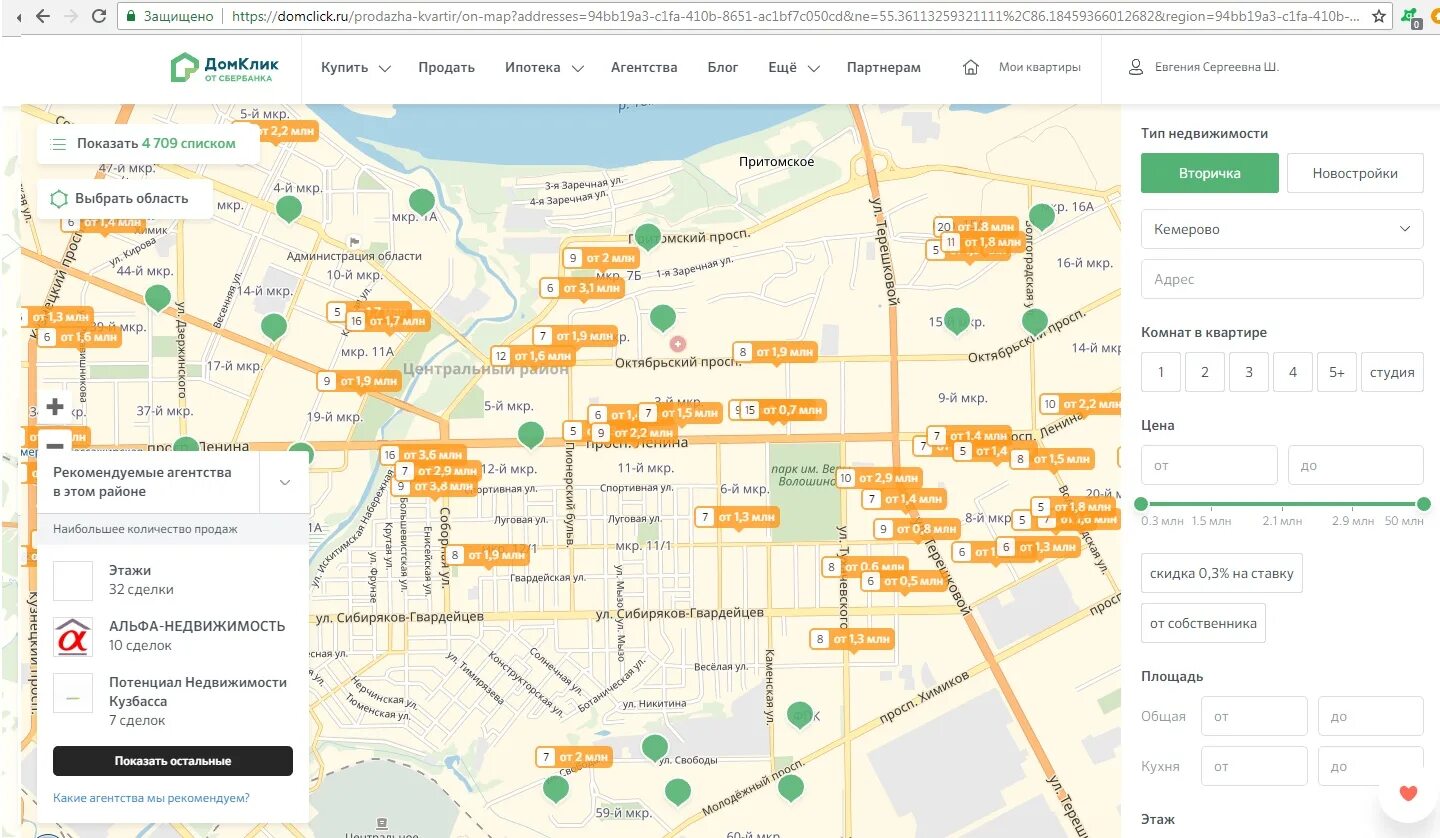Expand the Купить menu

355,68
